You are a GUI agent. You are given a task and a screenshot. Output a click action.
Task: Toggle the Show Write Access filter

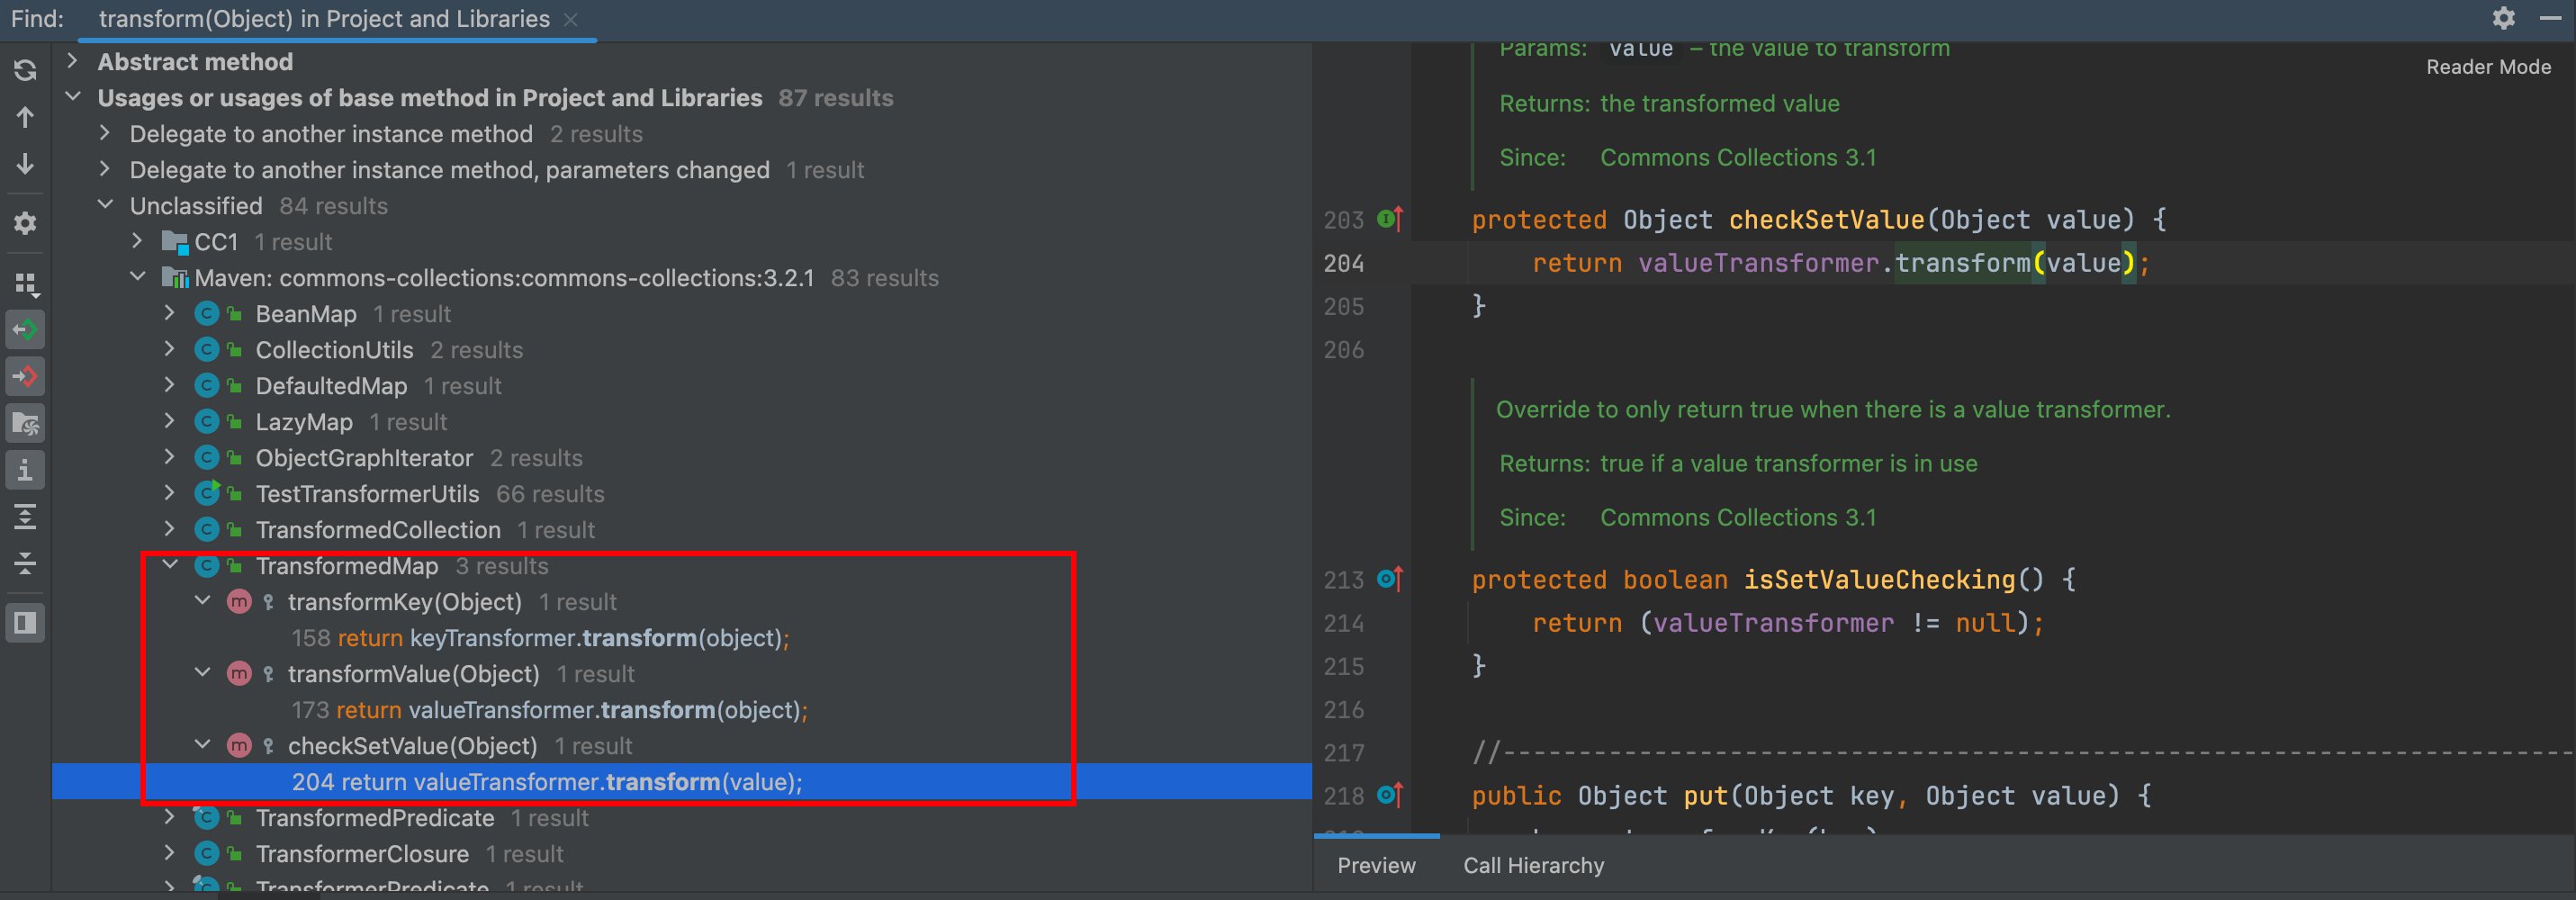pyautogui.click(x=25, y=377)
